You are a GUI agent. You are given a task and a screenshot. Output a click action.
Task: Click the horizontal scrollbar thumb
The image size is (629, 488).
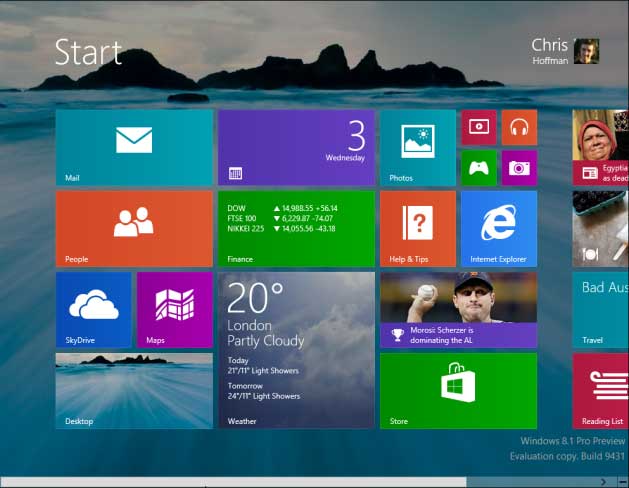tap(233, 482)
